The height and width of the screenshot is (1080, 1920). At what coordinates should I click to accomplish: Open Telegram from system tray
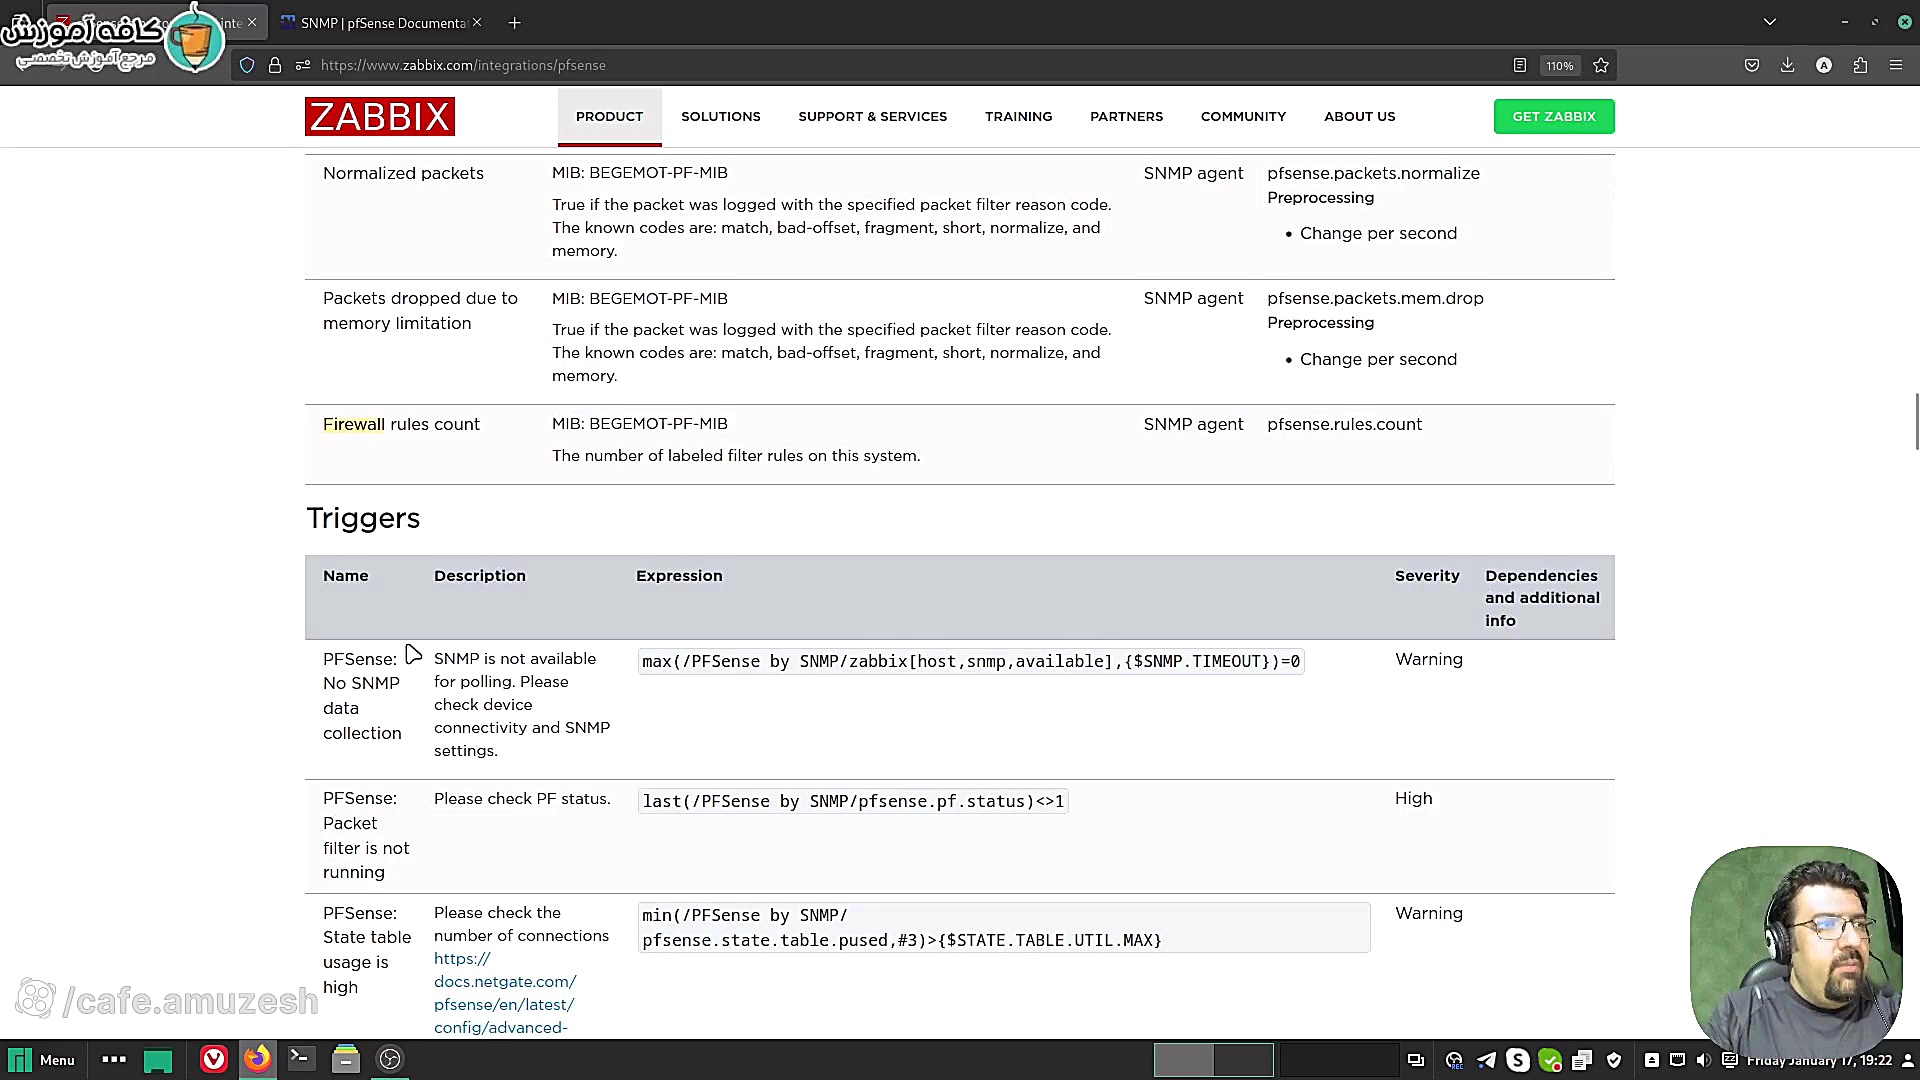pyautogui.click(x=1486, y=1060)
